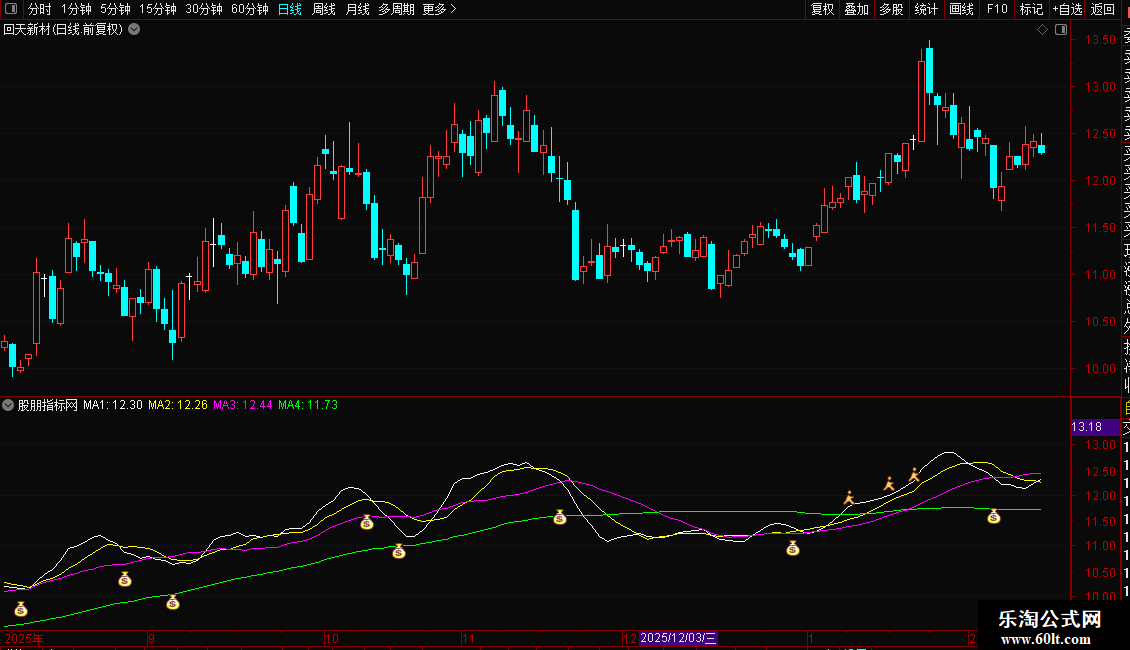Viewport: 1130px width, 650px height.
Task: Open dropdown next to 回天新材 title
Action: [134, 30]
